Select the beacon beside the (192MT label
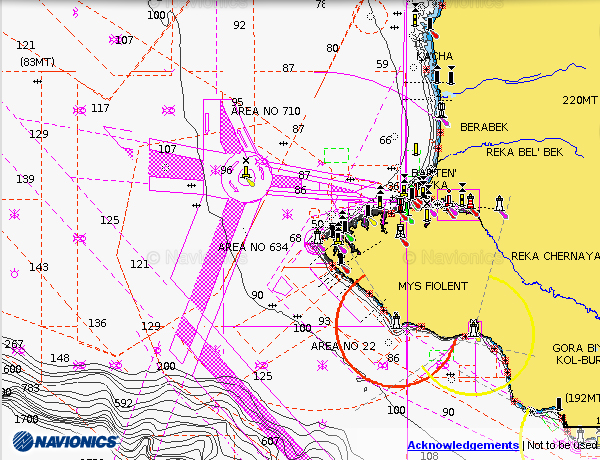The image size is (600, 460). pyautogui.click(x=559, y=405)
